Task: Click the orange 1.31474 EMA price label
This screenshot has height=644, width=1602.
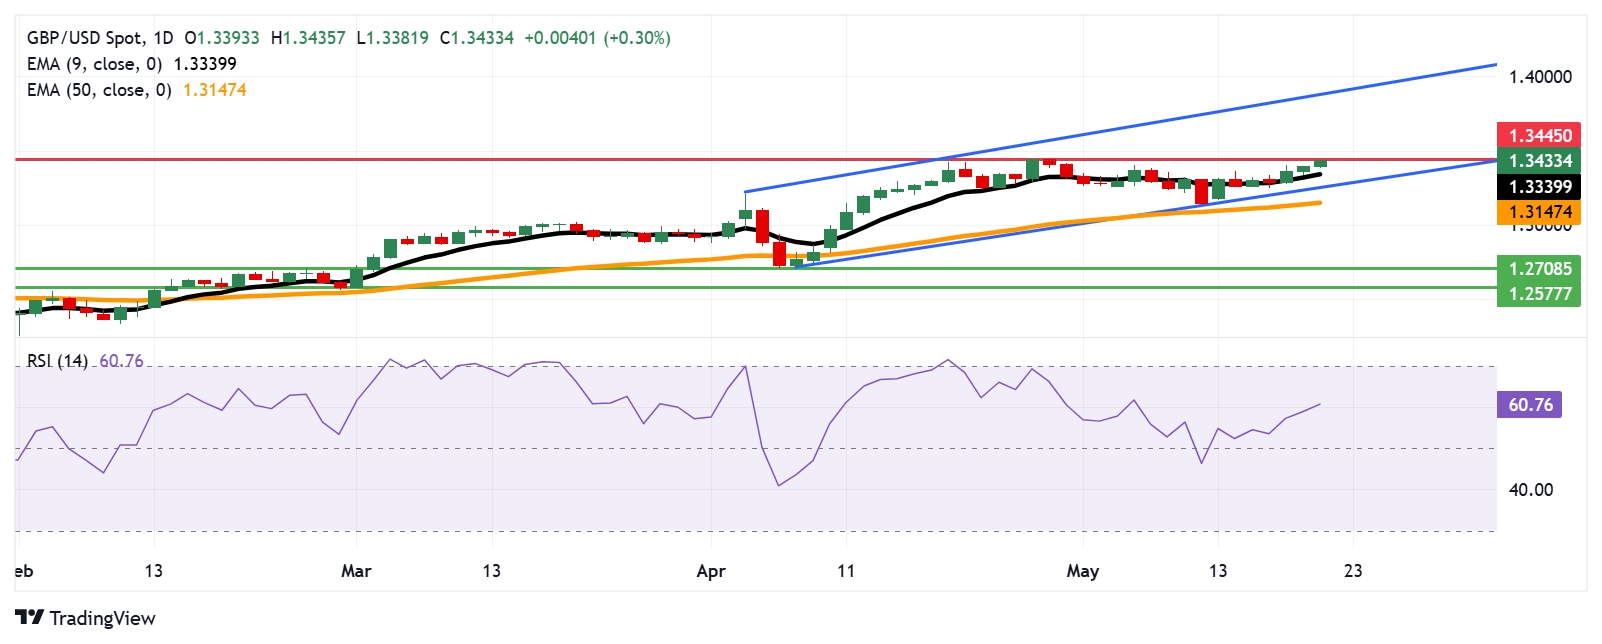Action: [x=1539, y=212]
